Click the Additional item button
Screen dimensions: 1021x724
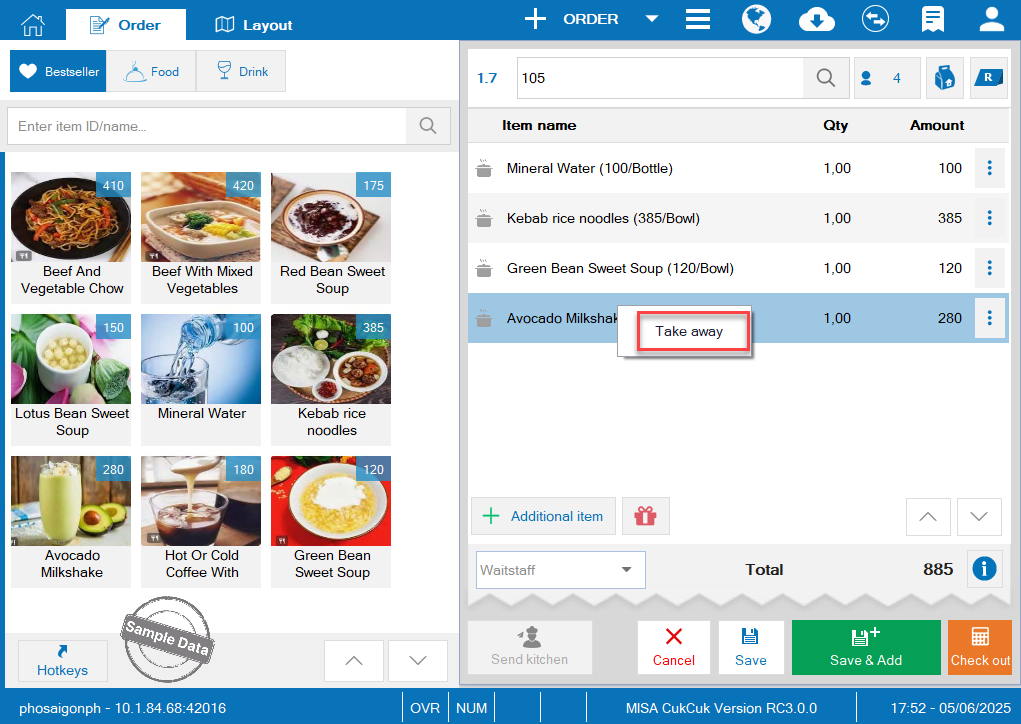[543, 516]
